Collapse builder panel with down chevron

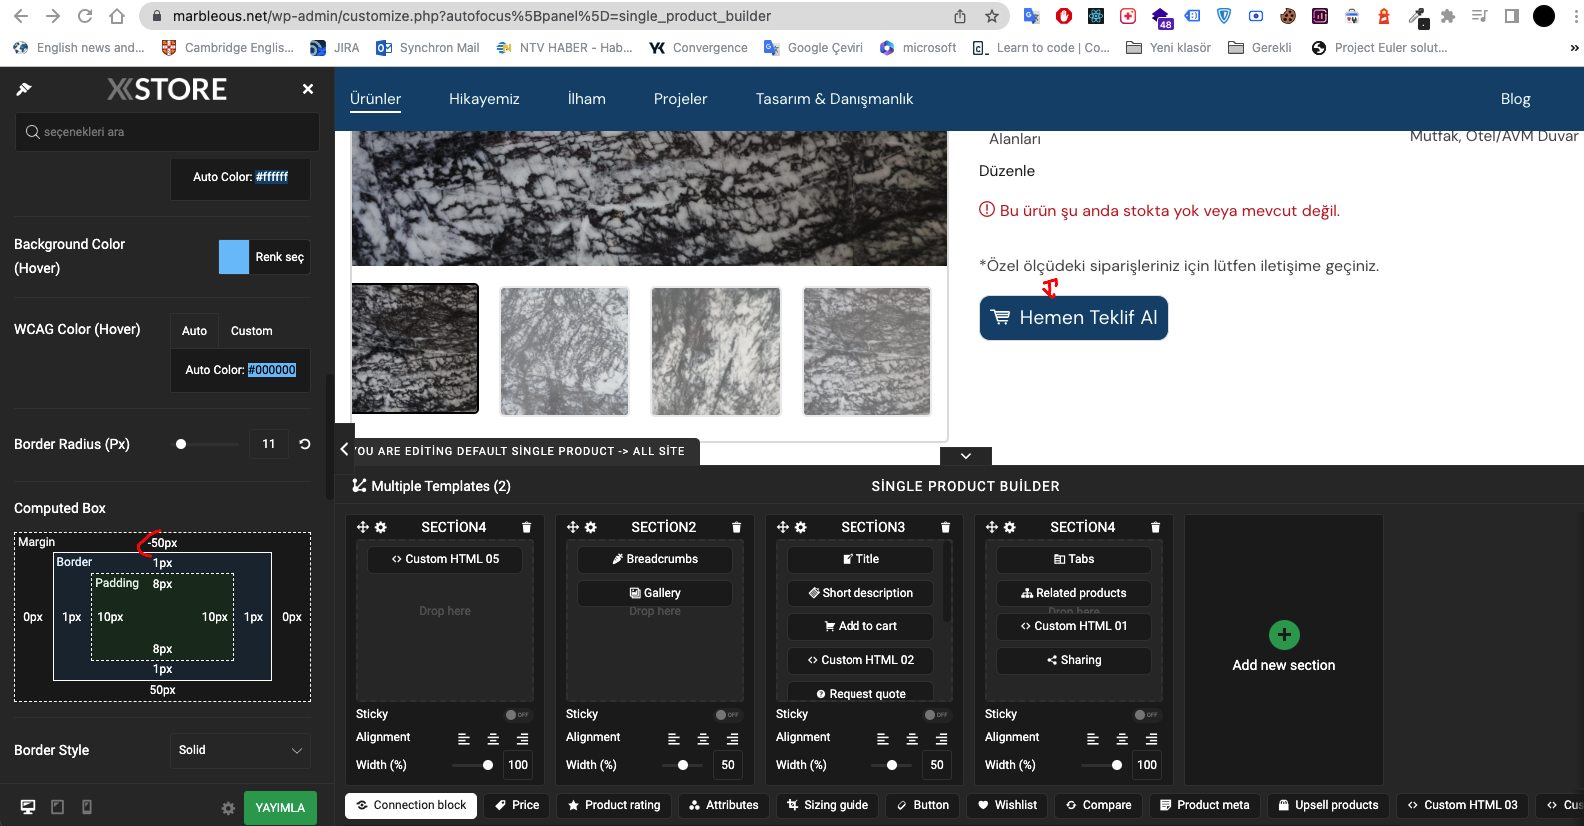pos(966,456)
